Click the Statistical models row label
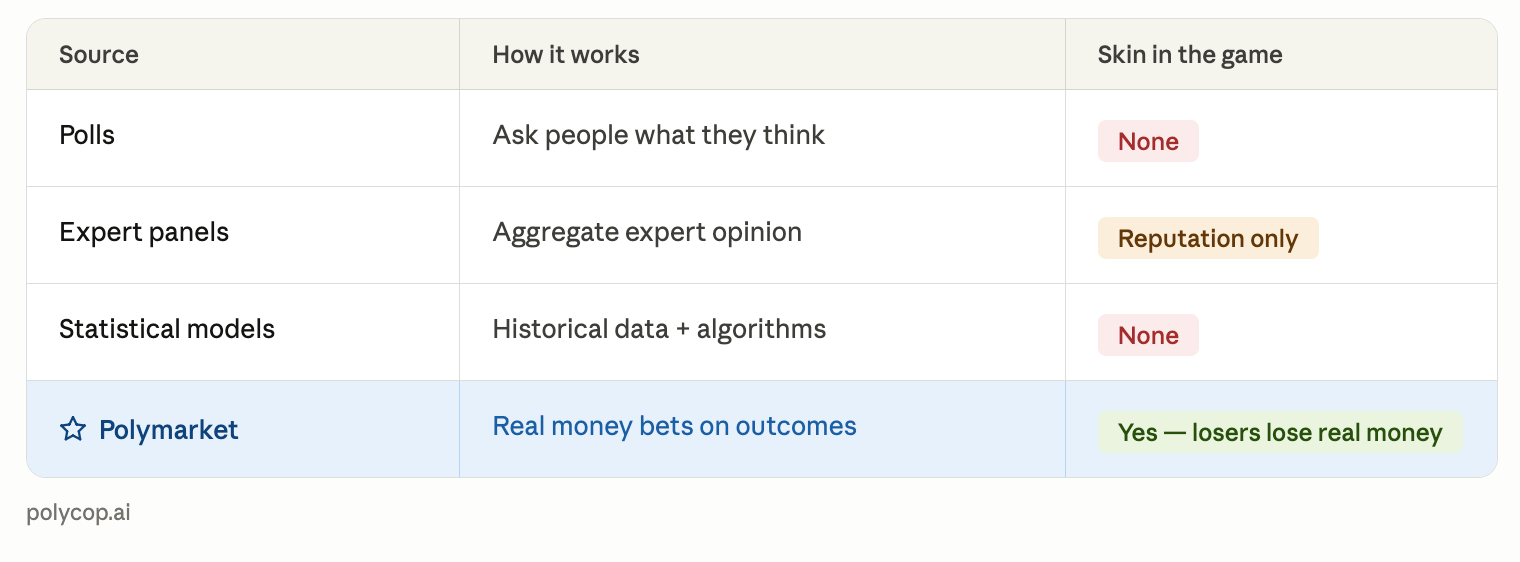Screen dimensions: 1520x562 pyautogui.click(x=167, y=329)
